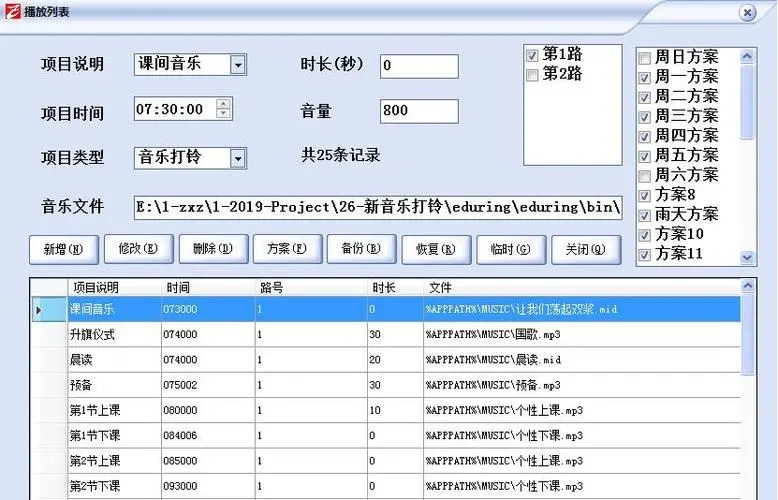Click time cell 084006
Viewport: 778px width, 500px height.
208,436
